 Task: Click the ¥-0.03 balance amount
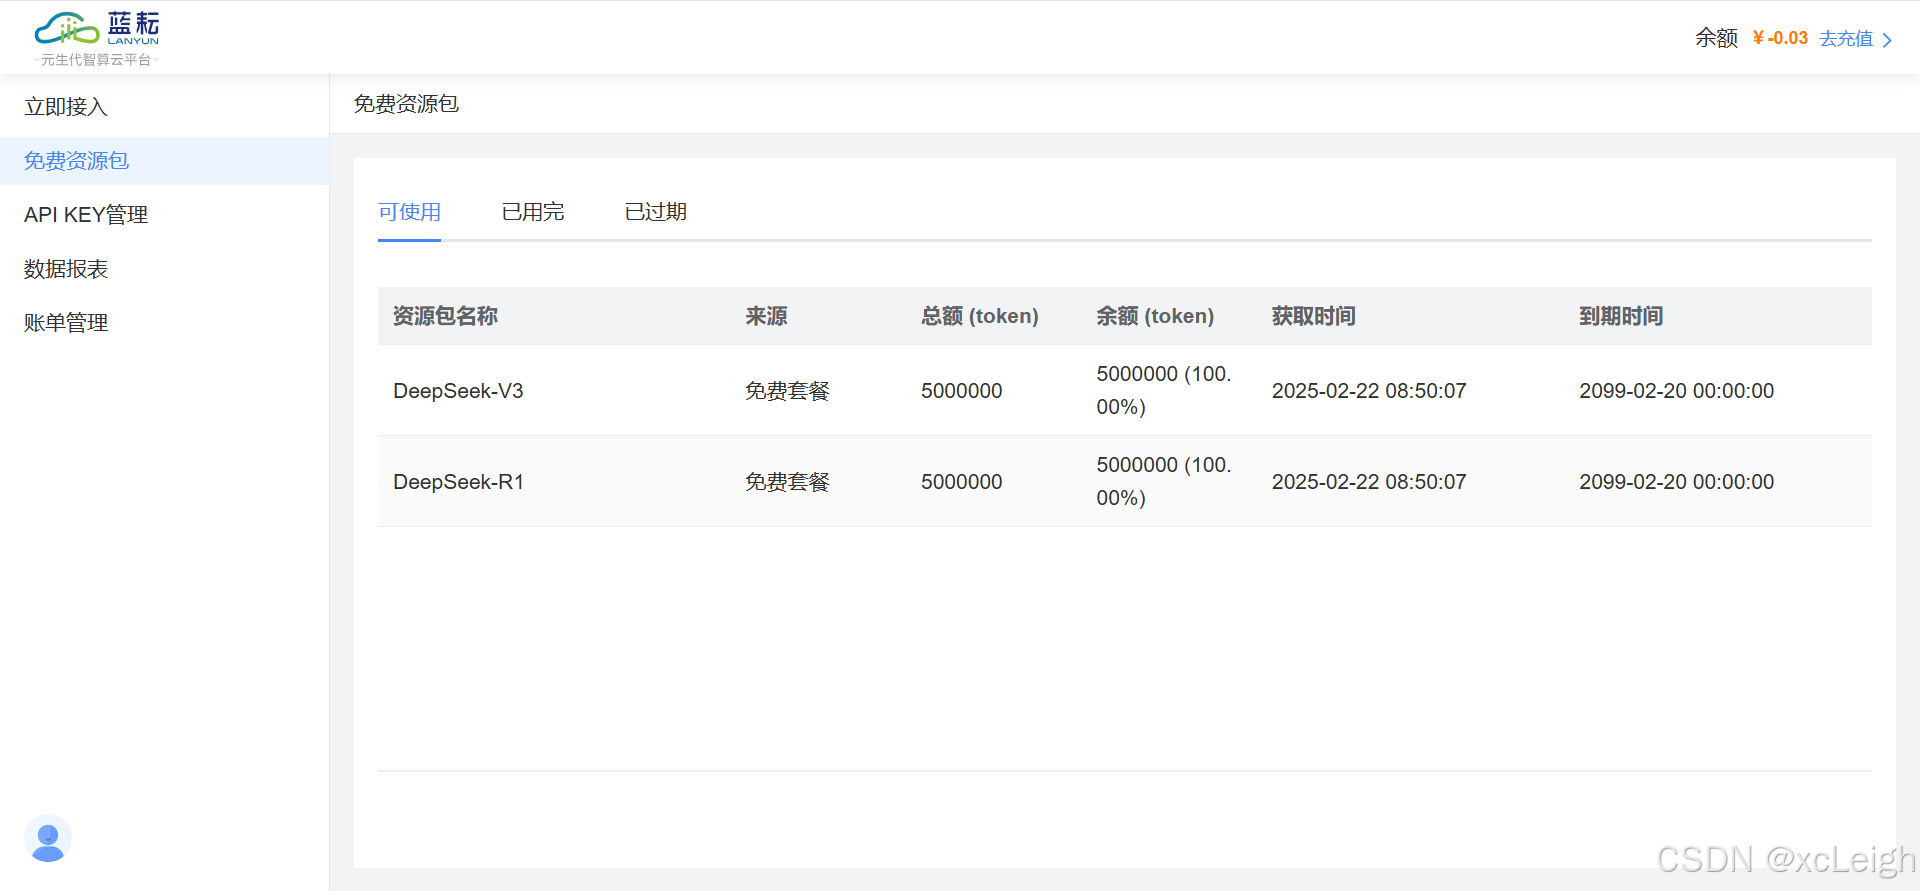(x=1780, y=39)
